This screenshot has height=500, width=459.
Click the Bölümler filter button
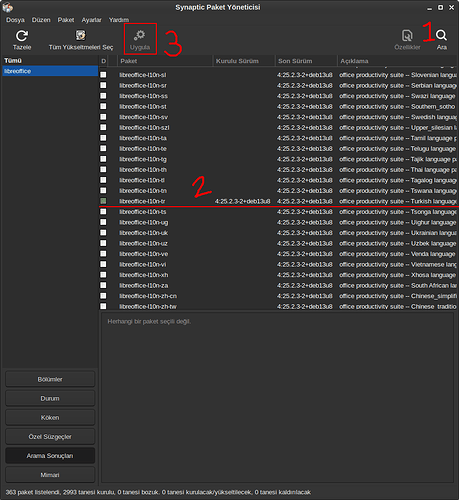point(50,379)
